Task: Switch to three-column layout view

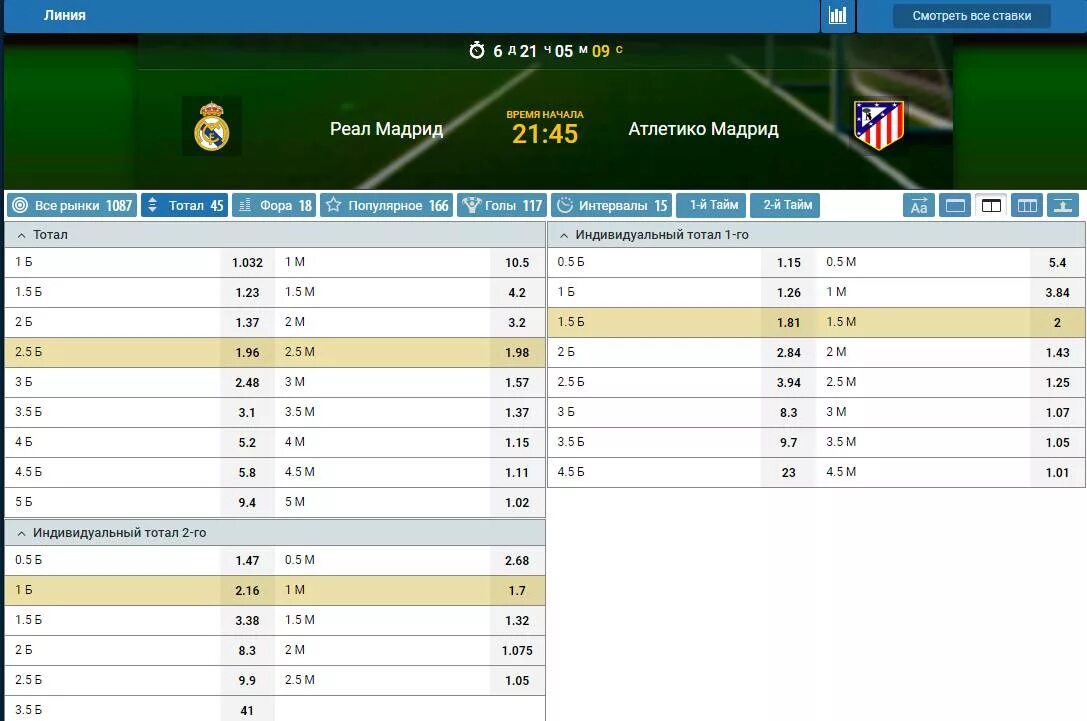Action: pyautogui.click(x=1027, y=206)
